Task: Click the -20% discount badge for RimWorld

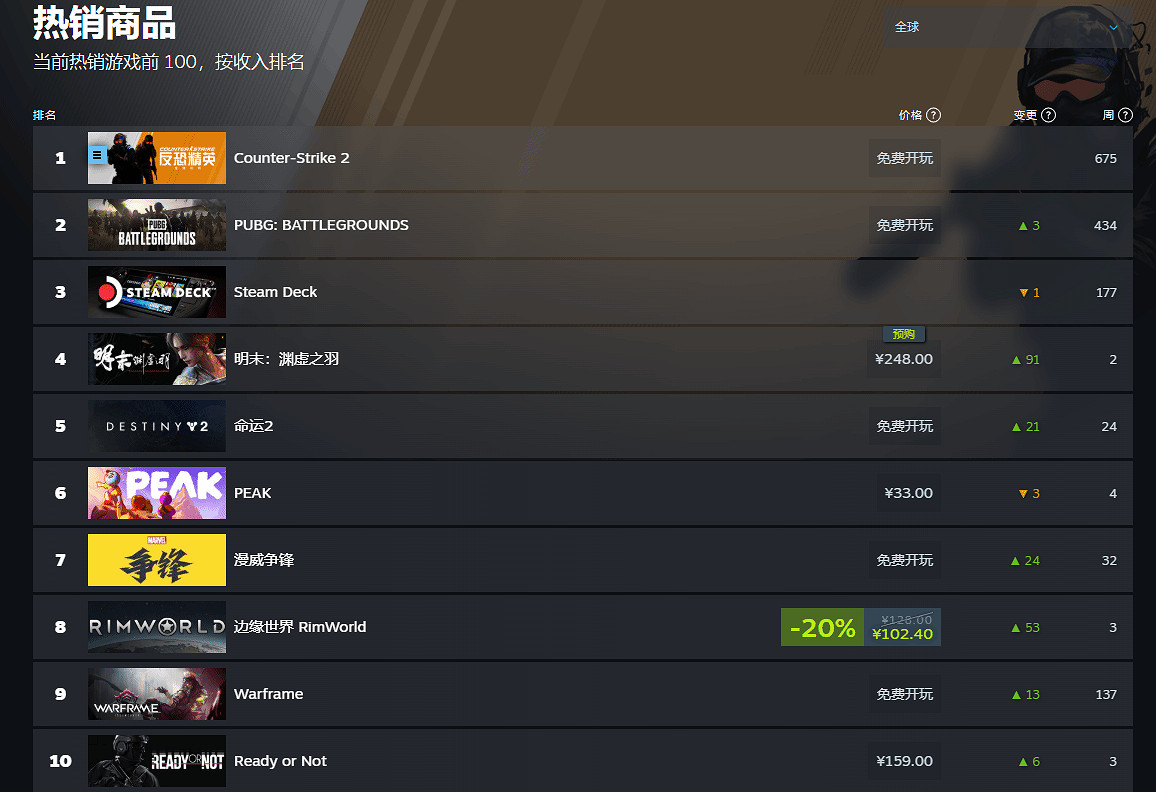Action: (x=822, y=627)
